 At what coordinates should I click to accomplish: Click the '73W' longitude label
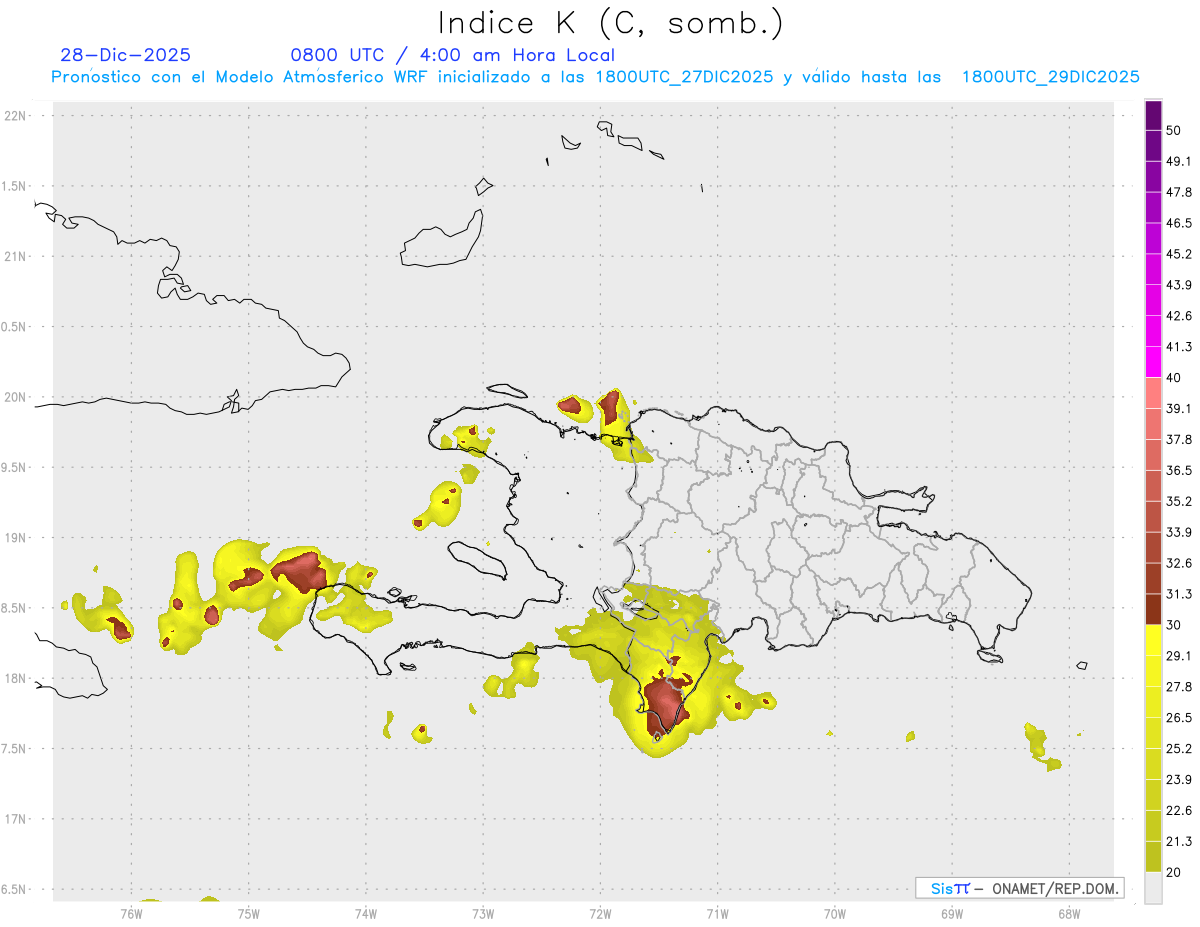(483, 913)
